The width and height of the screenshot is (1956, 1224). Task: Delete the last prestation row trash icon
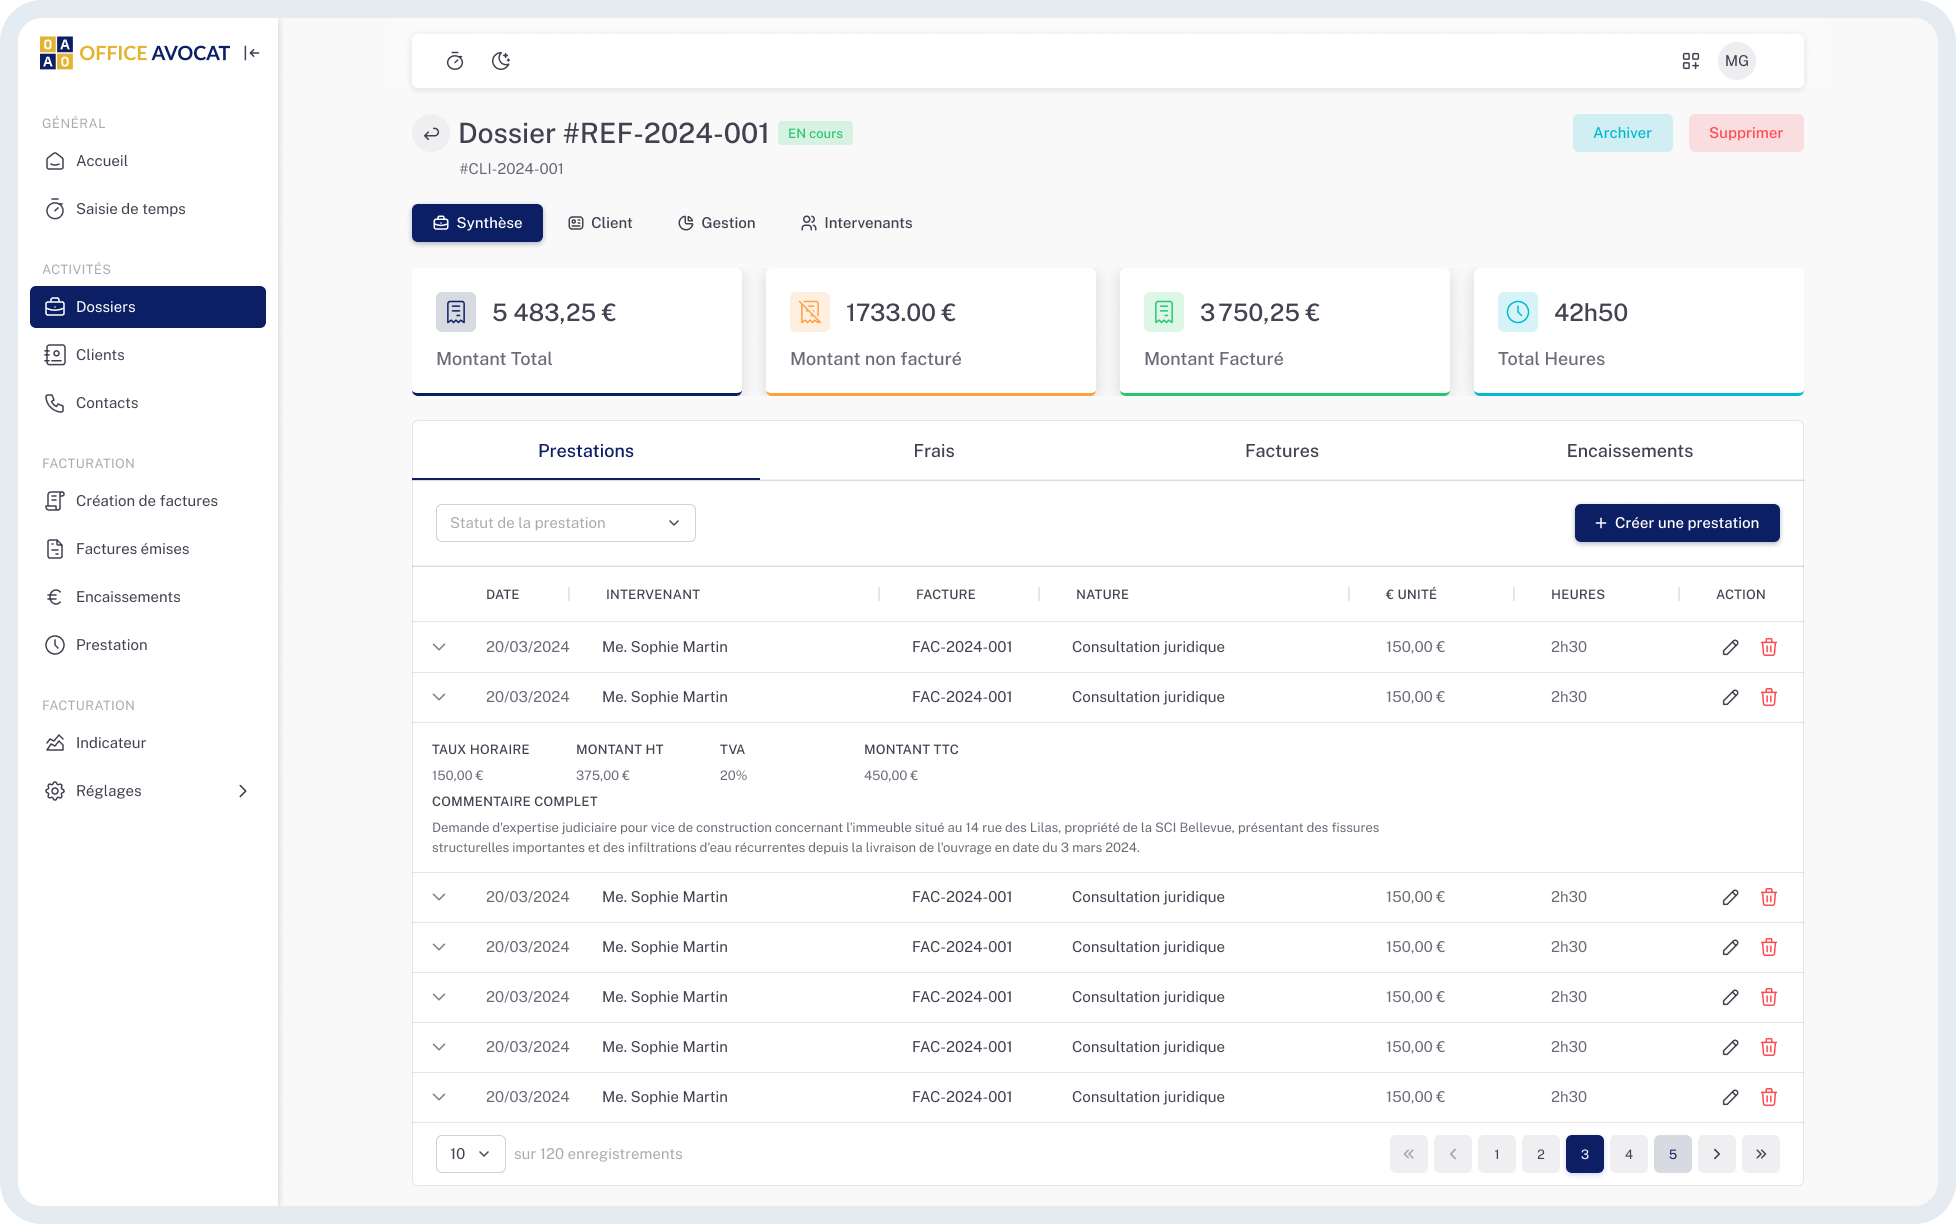pos(1769,1097)
